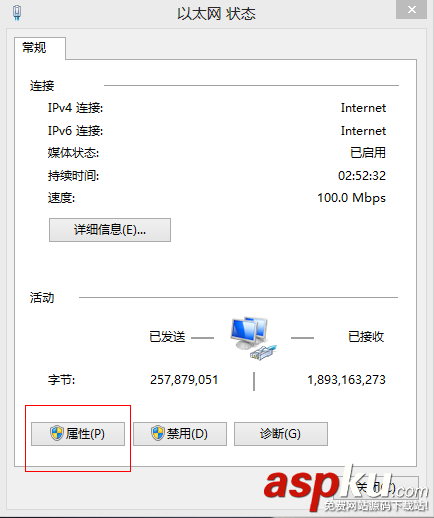Viewport: 434px width, 518px height.
Task: Click the received bytes 1,893,163,273 value
Action: pos(346,380)
